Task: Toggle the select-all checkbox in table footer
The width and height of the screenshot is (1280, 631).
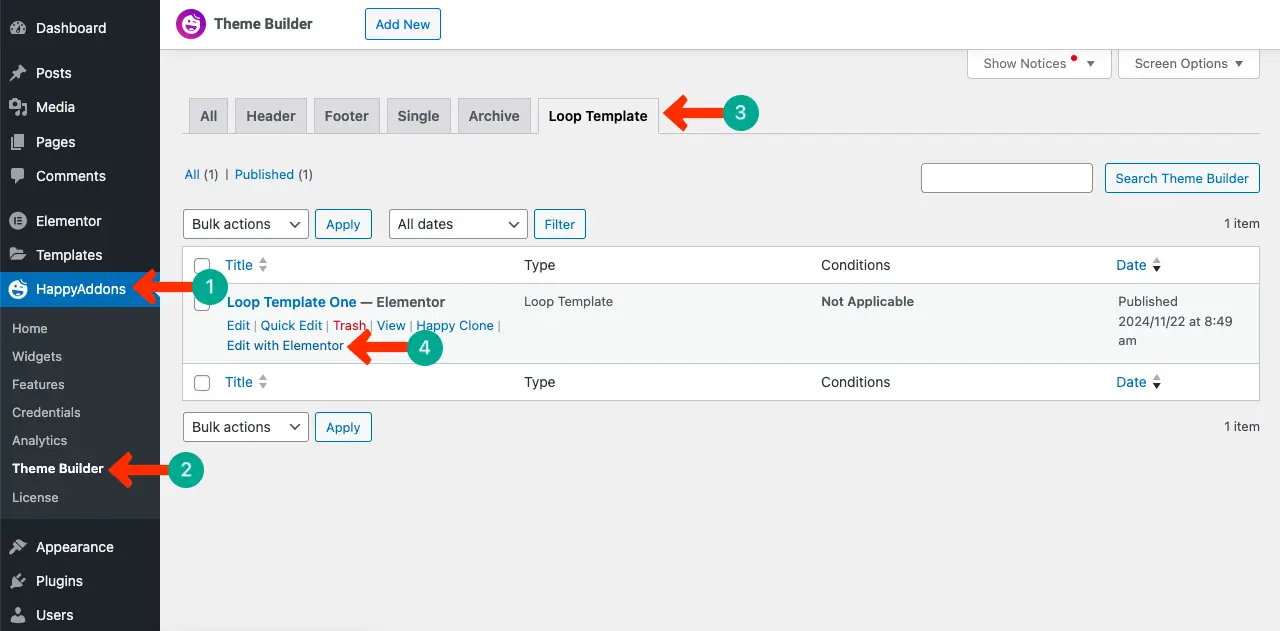Action: click(202, 383)
